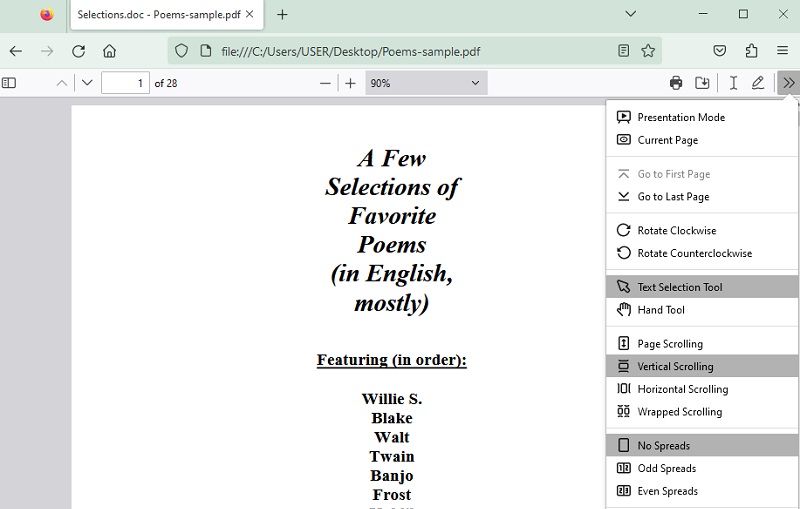The width and height of the screenshot is (800, 509).
Task: Close the Poems-sample.pdf tab
Action: (249, 14)
